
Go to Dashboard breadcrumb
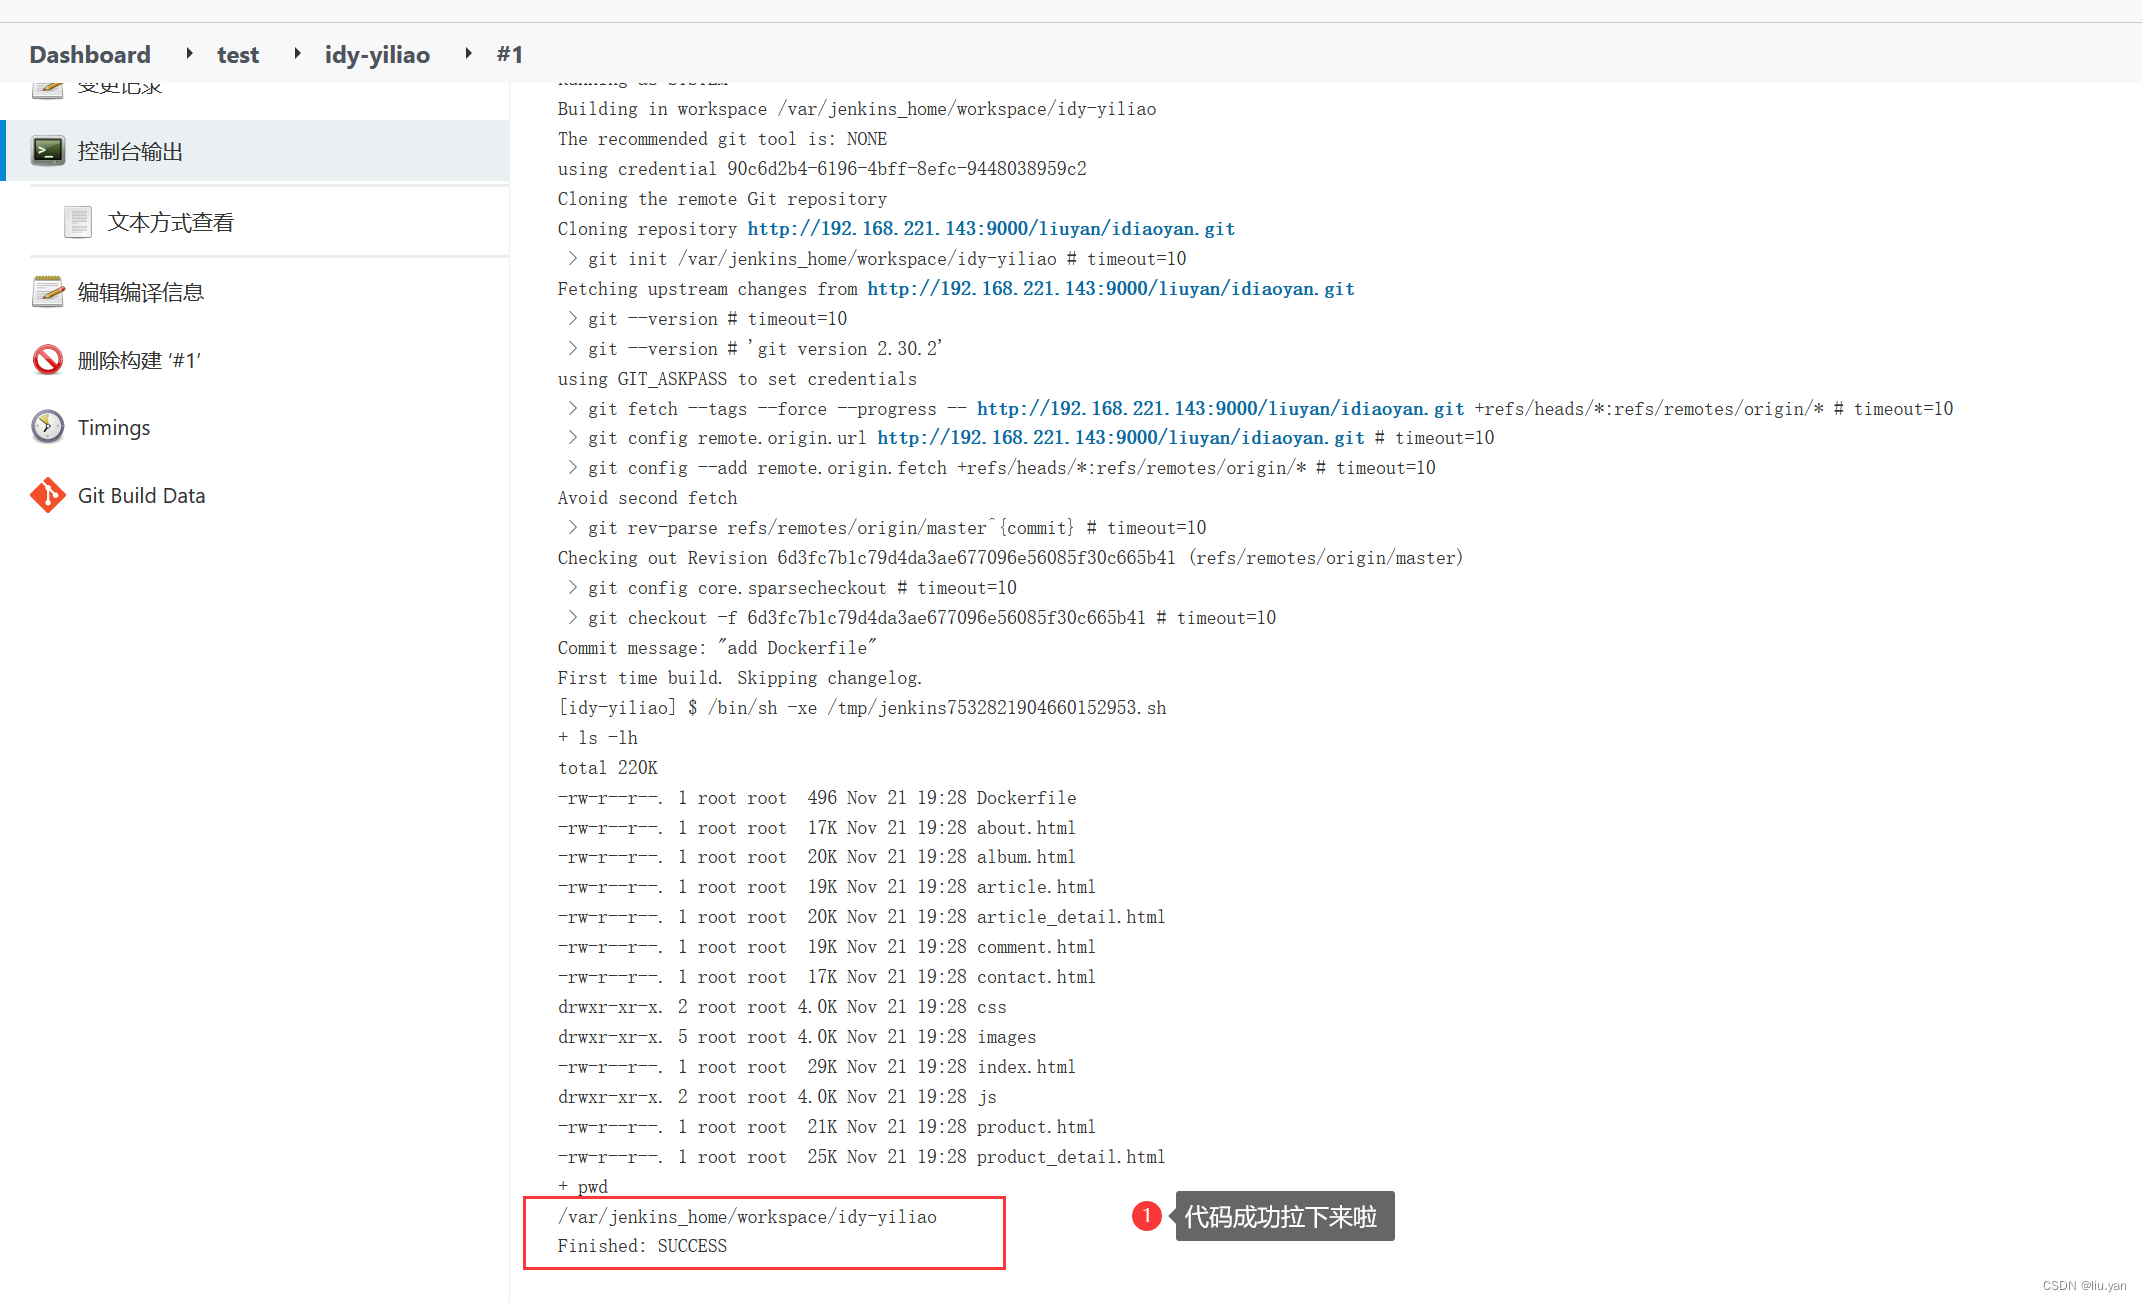[90, 54]
